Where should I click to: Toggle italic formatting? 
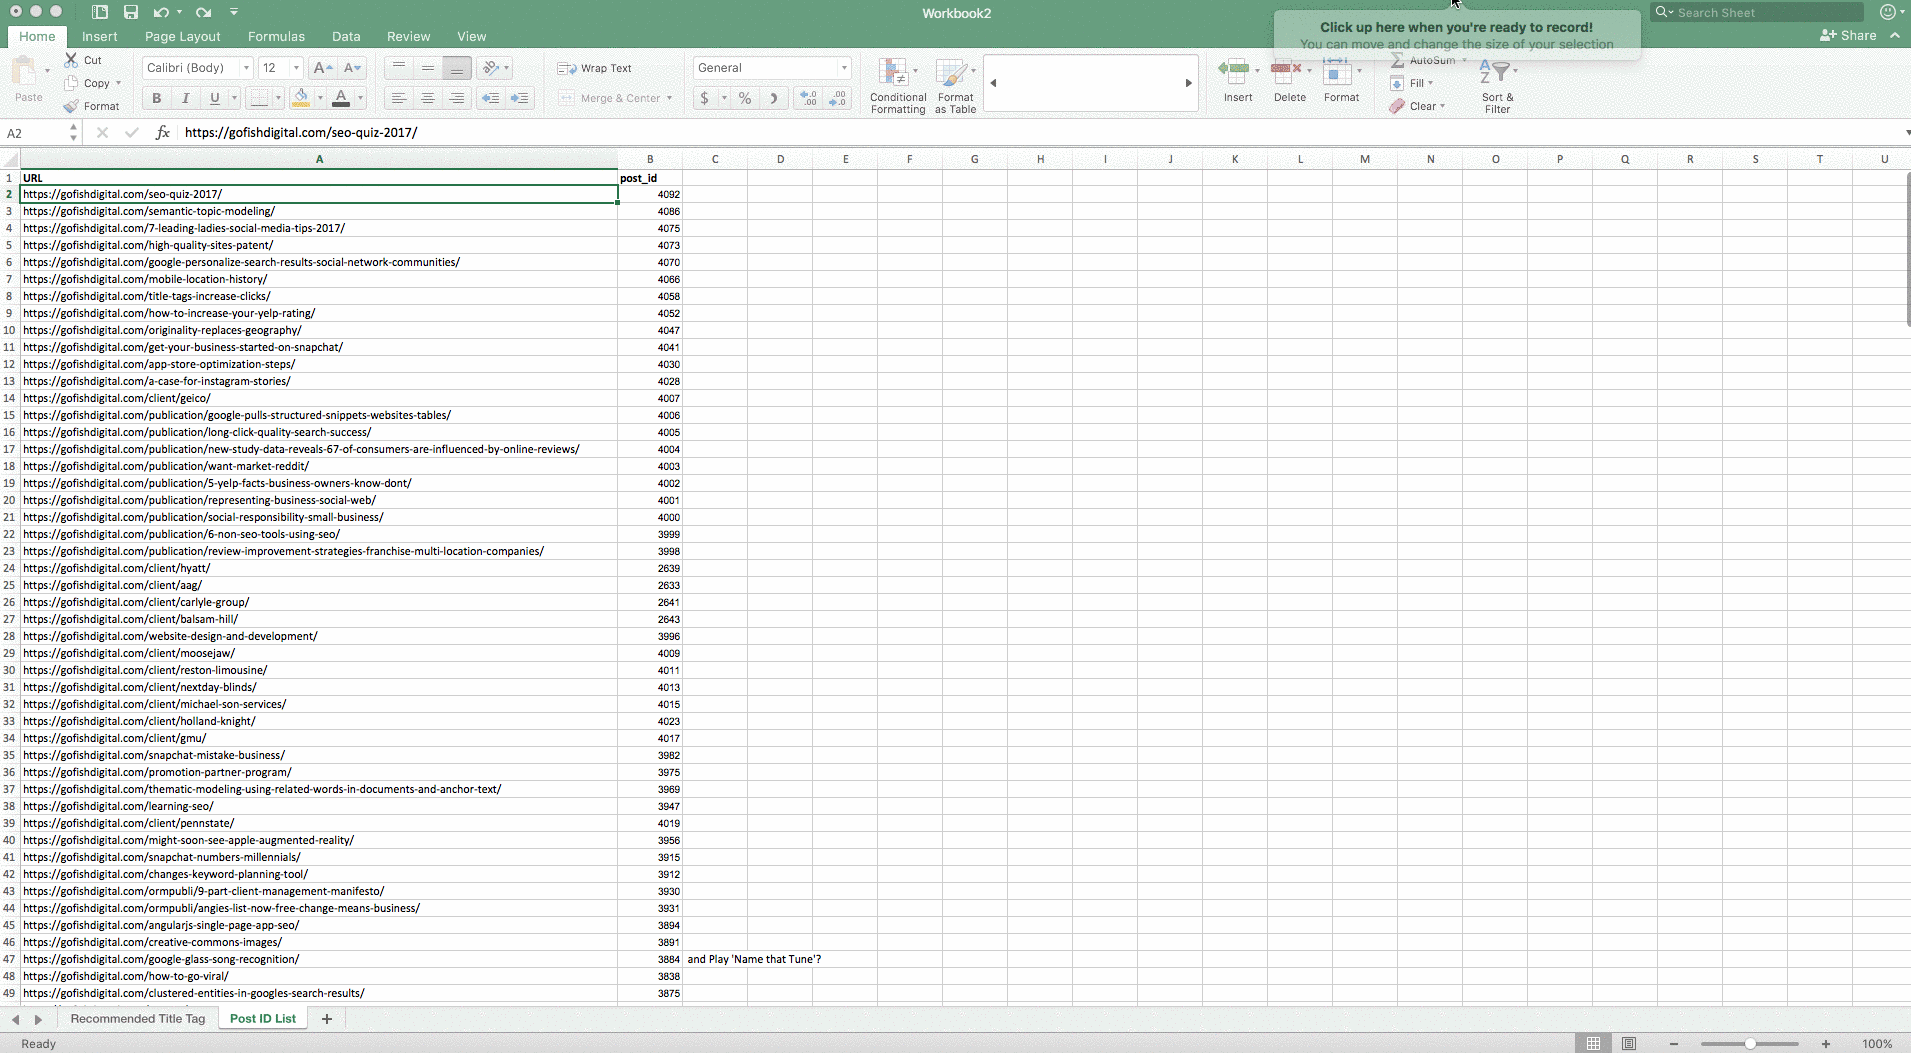pyautogui.click(x=185, y=98)
